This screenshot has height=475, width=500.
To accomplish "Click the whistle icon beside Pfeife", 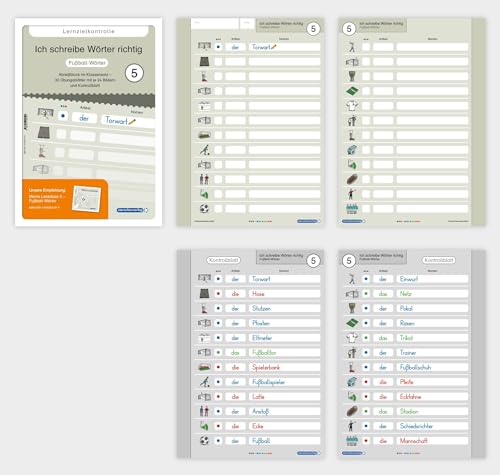I will click(352, 382).
